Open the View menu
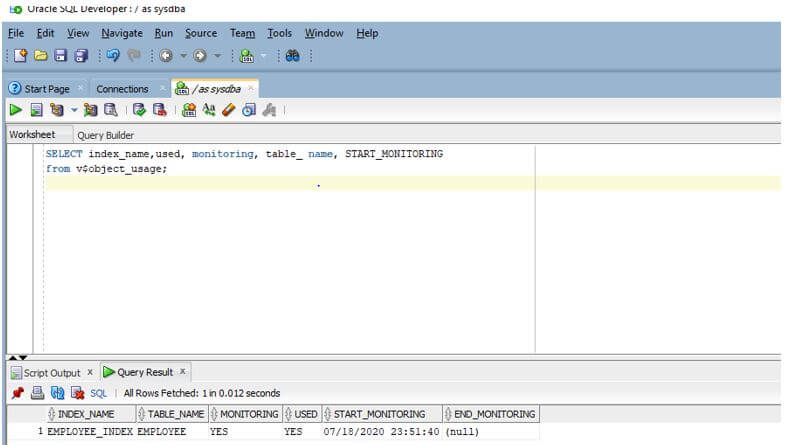The image size is (799, 445). pos(78,33)
